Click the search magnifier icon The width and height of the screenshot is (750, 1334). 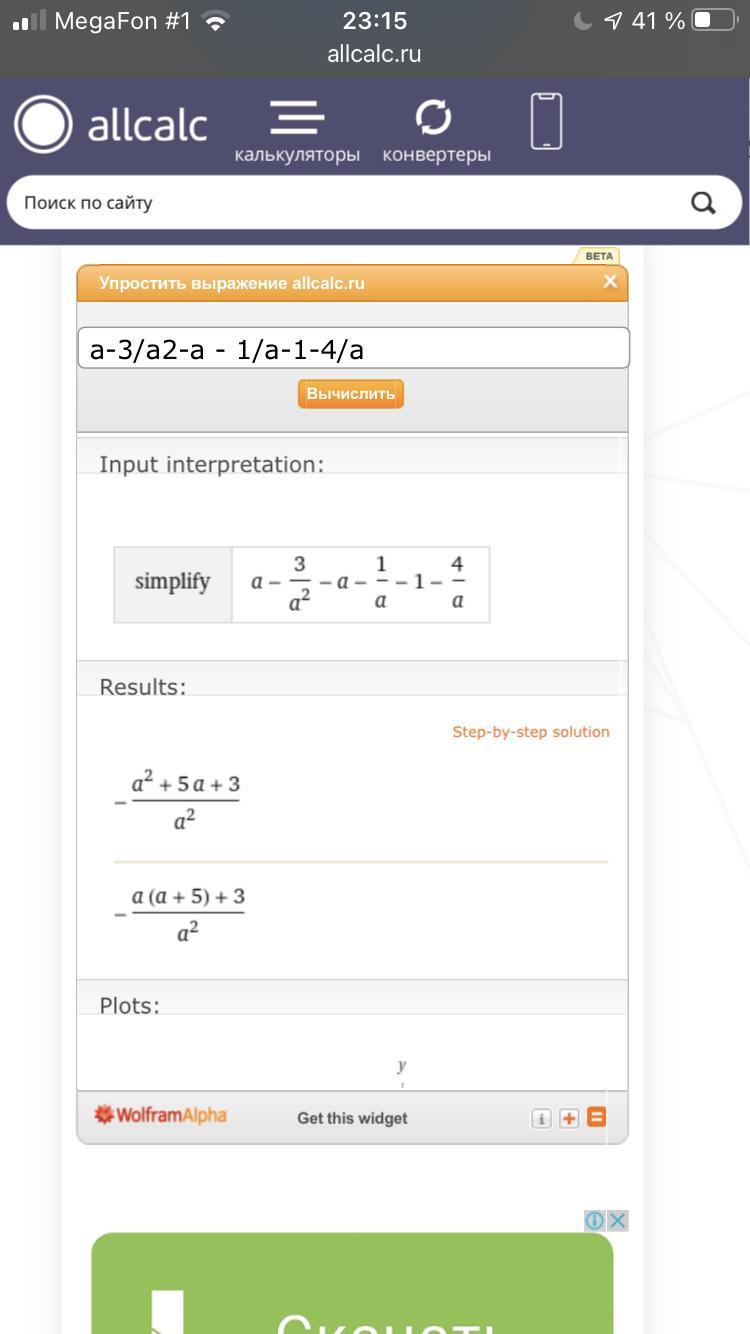(703, 203)
